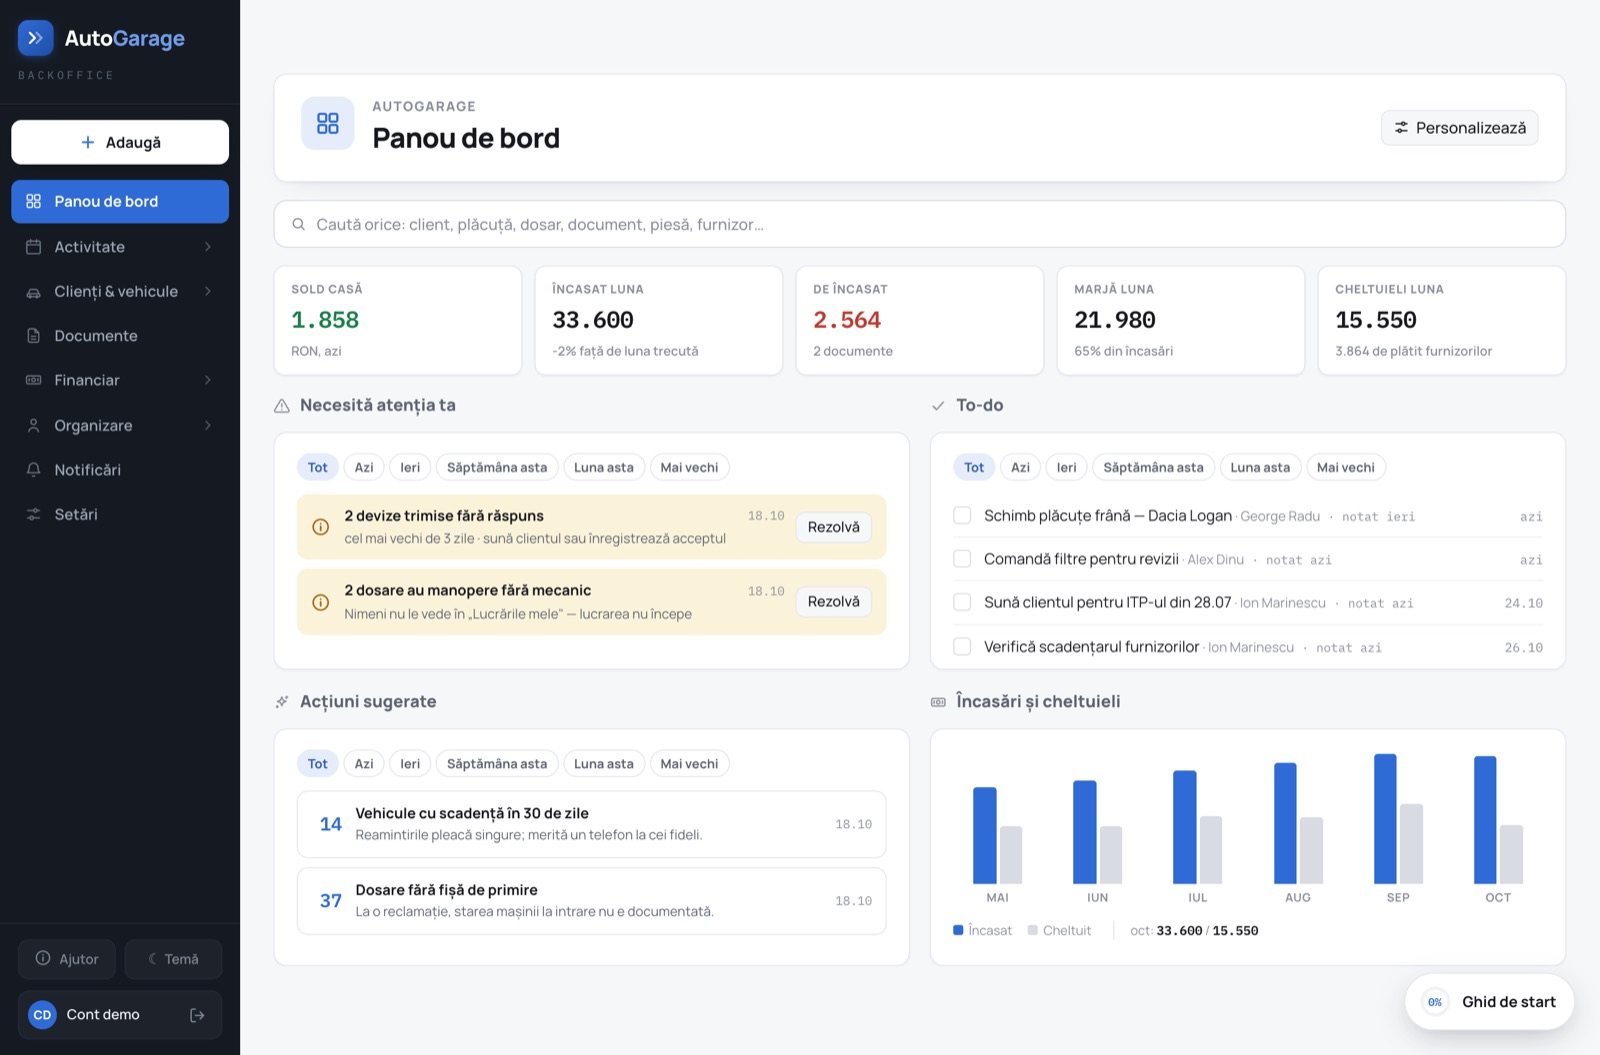This screenshot has height=1055, width=1600.
Task: Click the Necesită atenția ta triangle icon
Action: coord(282,406)
